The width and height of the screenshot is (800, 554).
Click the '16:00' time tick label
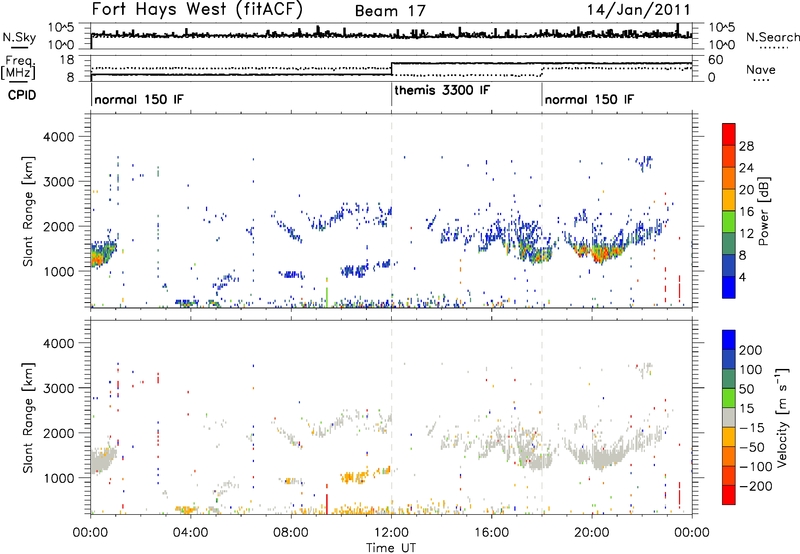(491, 533)
